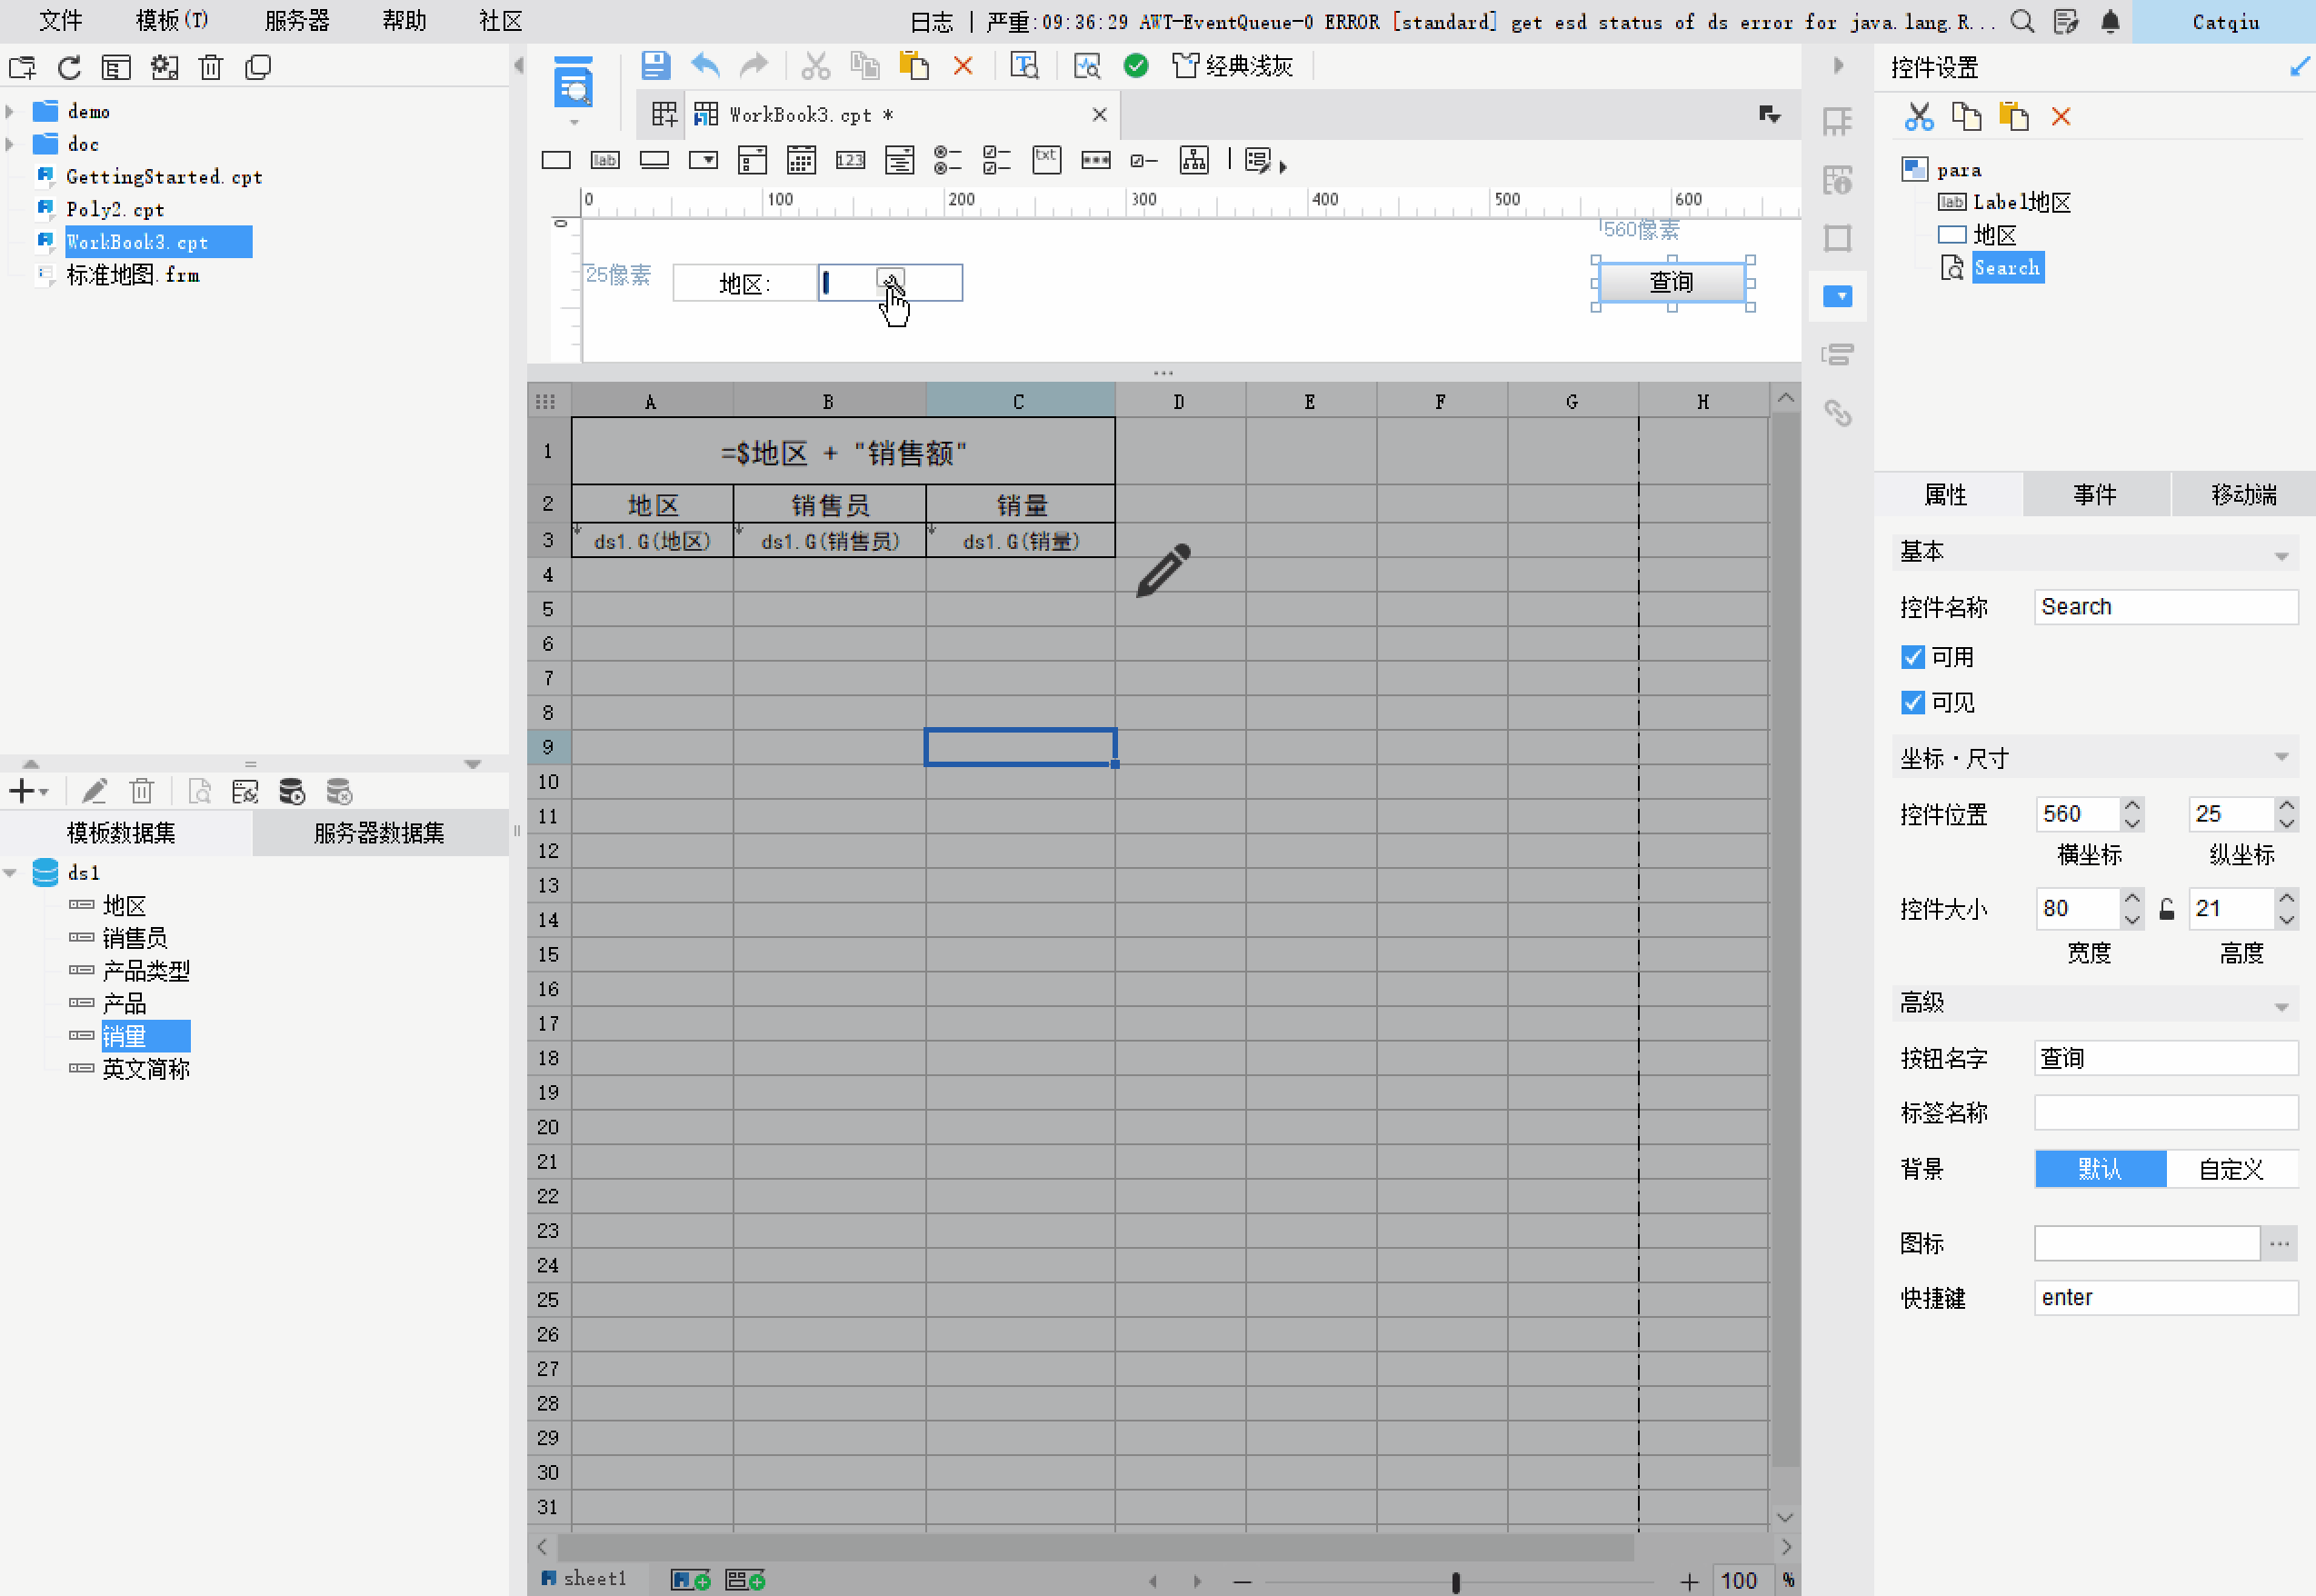Uncheck the 可见 checkbox
2316x1596 pixels.
tap(1912, 703)
